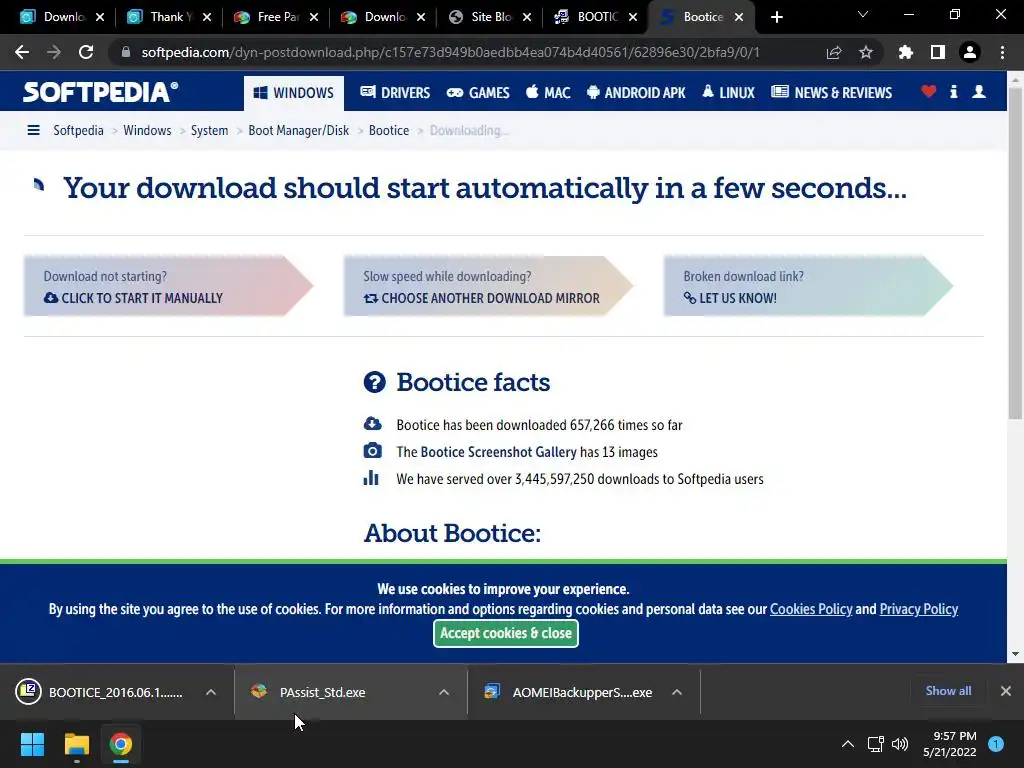Open the ANDROID APK section
Image resolution: width=1024 pixels, height=768 pixels.
click(x=636, y=93)
